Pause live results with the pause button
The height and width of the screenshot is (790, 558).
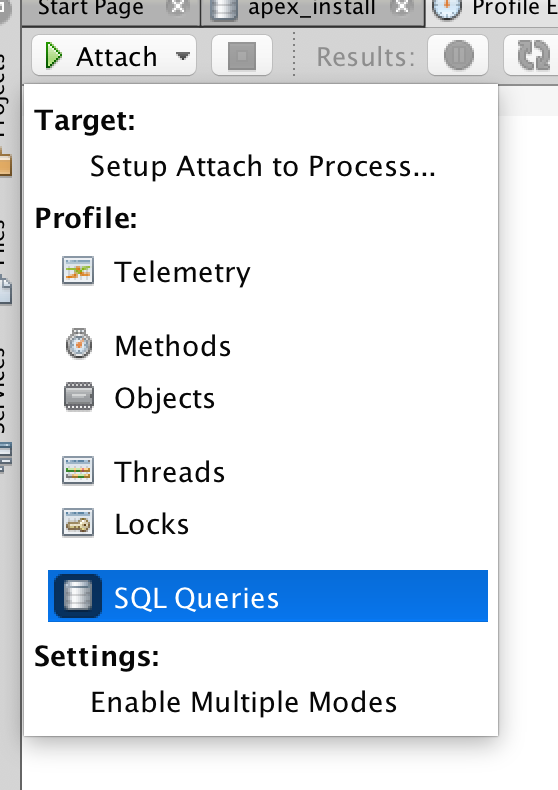[458, 55]
